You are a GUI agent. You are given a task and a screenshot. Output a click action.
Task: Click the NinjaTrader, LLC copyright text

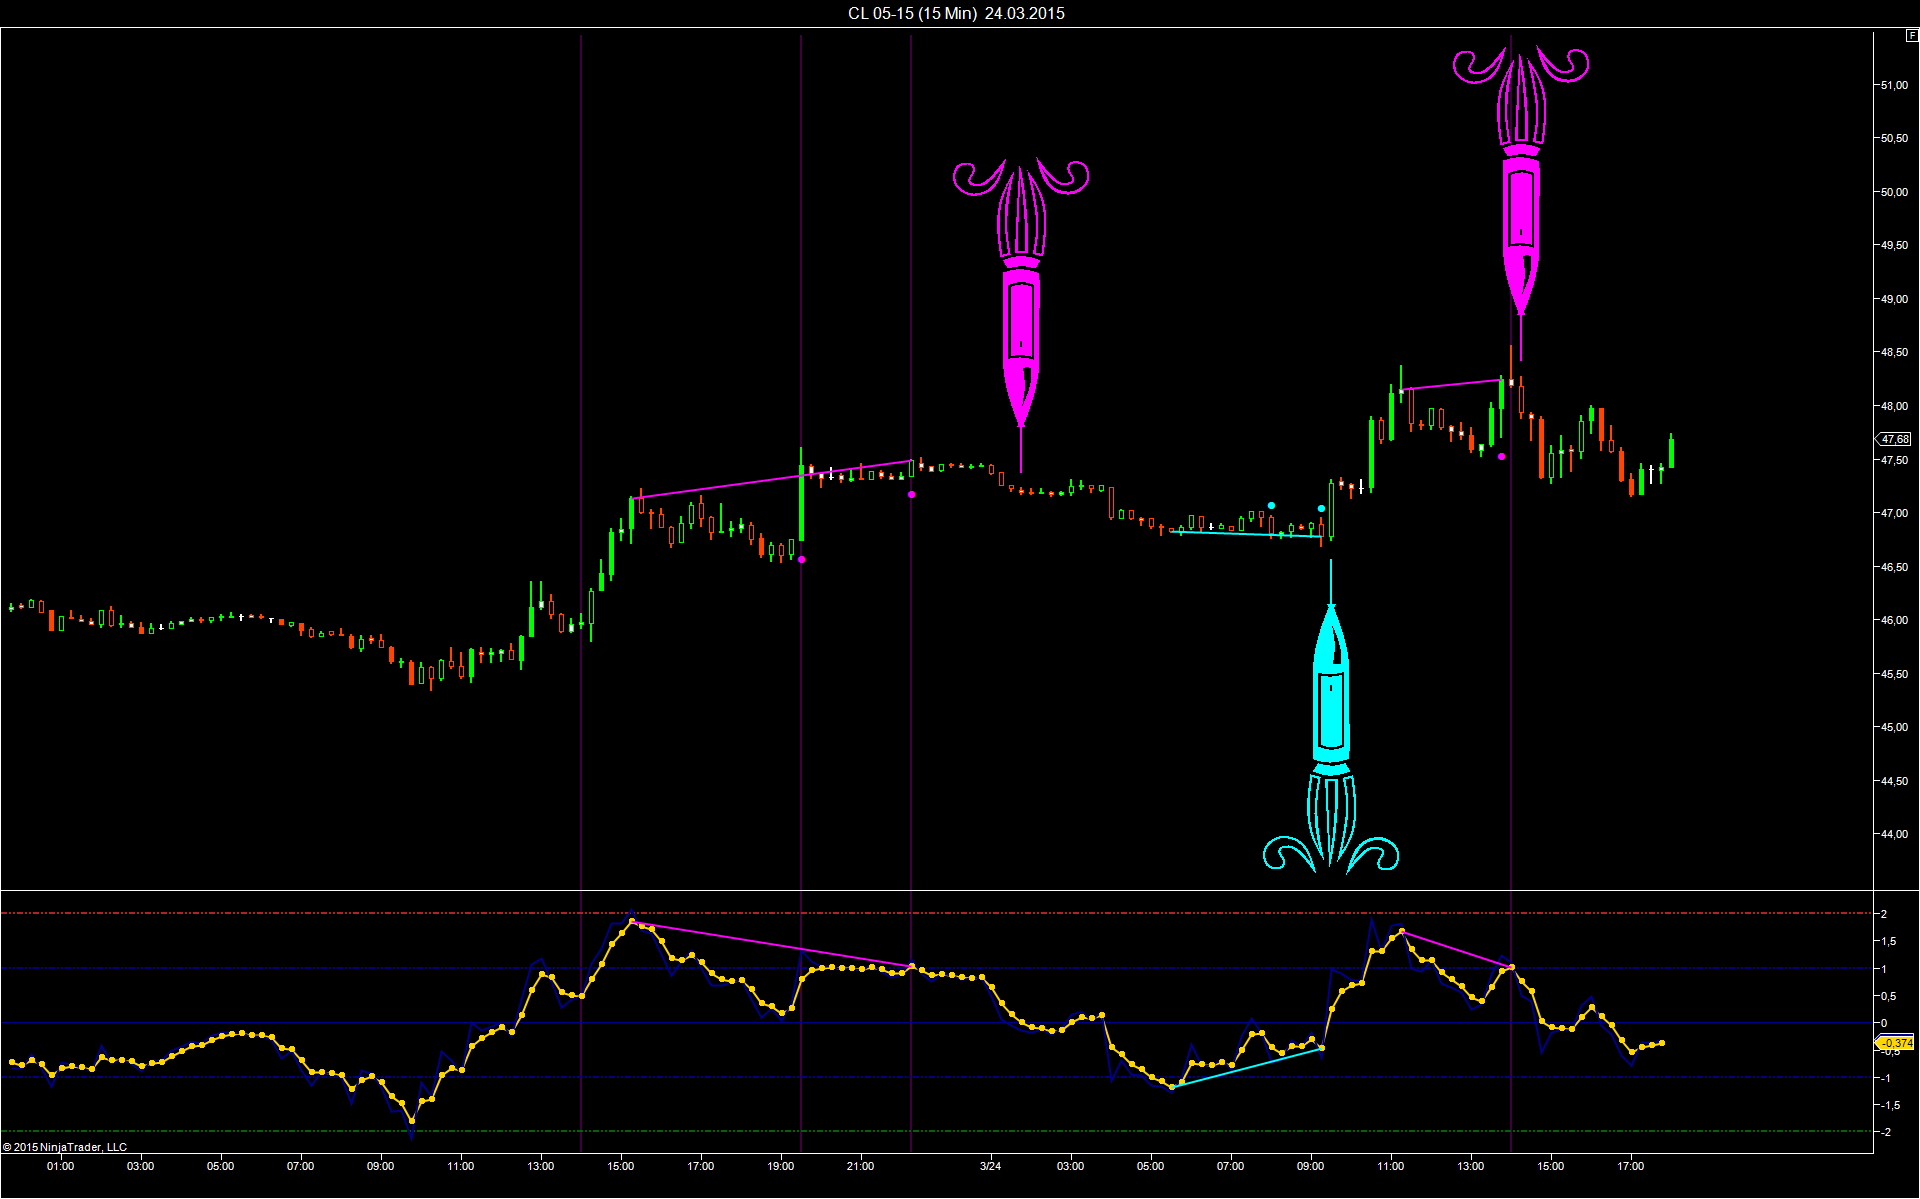pyautogui.click(x=66, y=1147)
